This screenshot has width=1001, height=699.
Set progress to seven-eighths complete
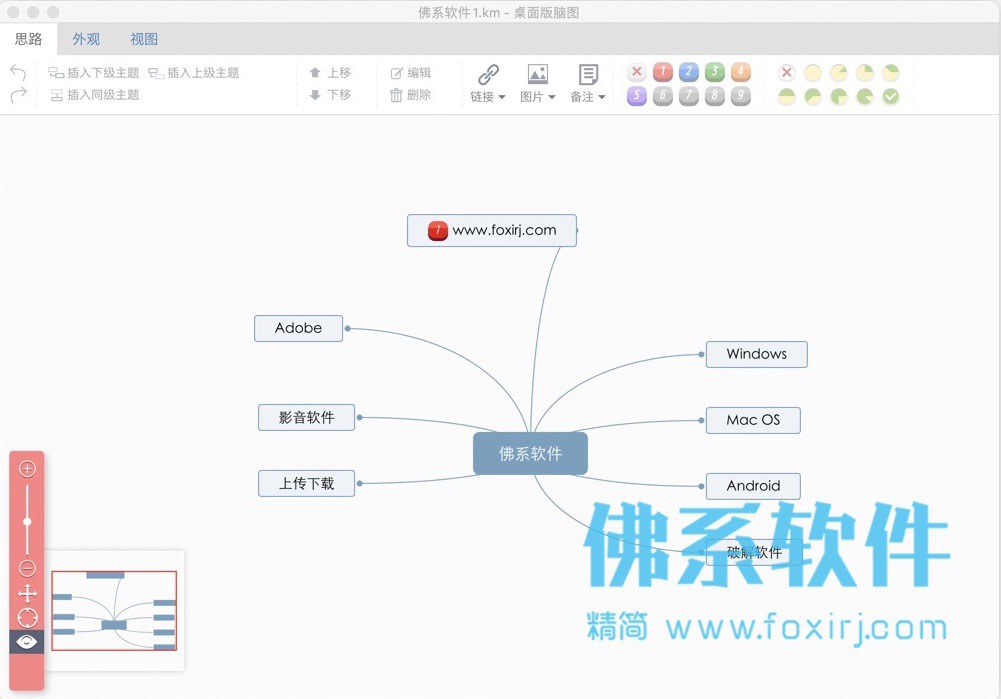(x=864, y=96)
